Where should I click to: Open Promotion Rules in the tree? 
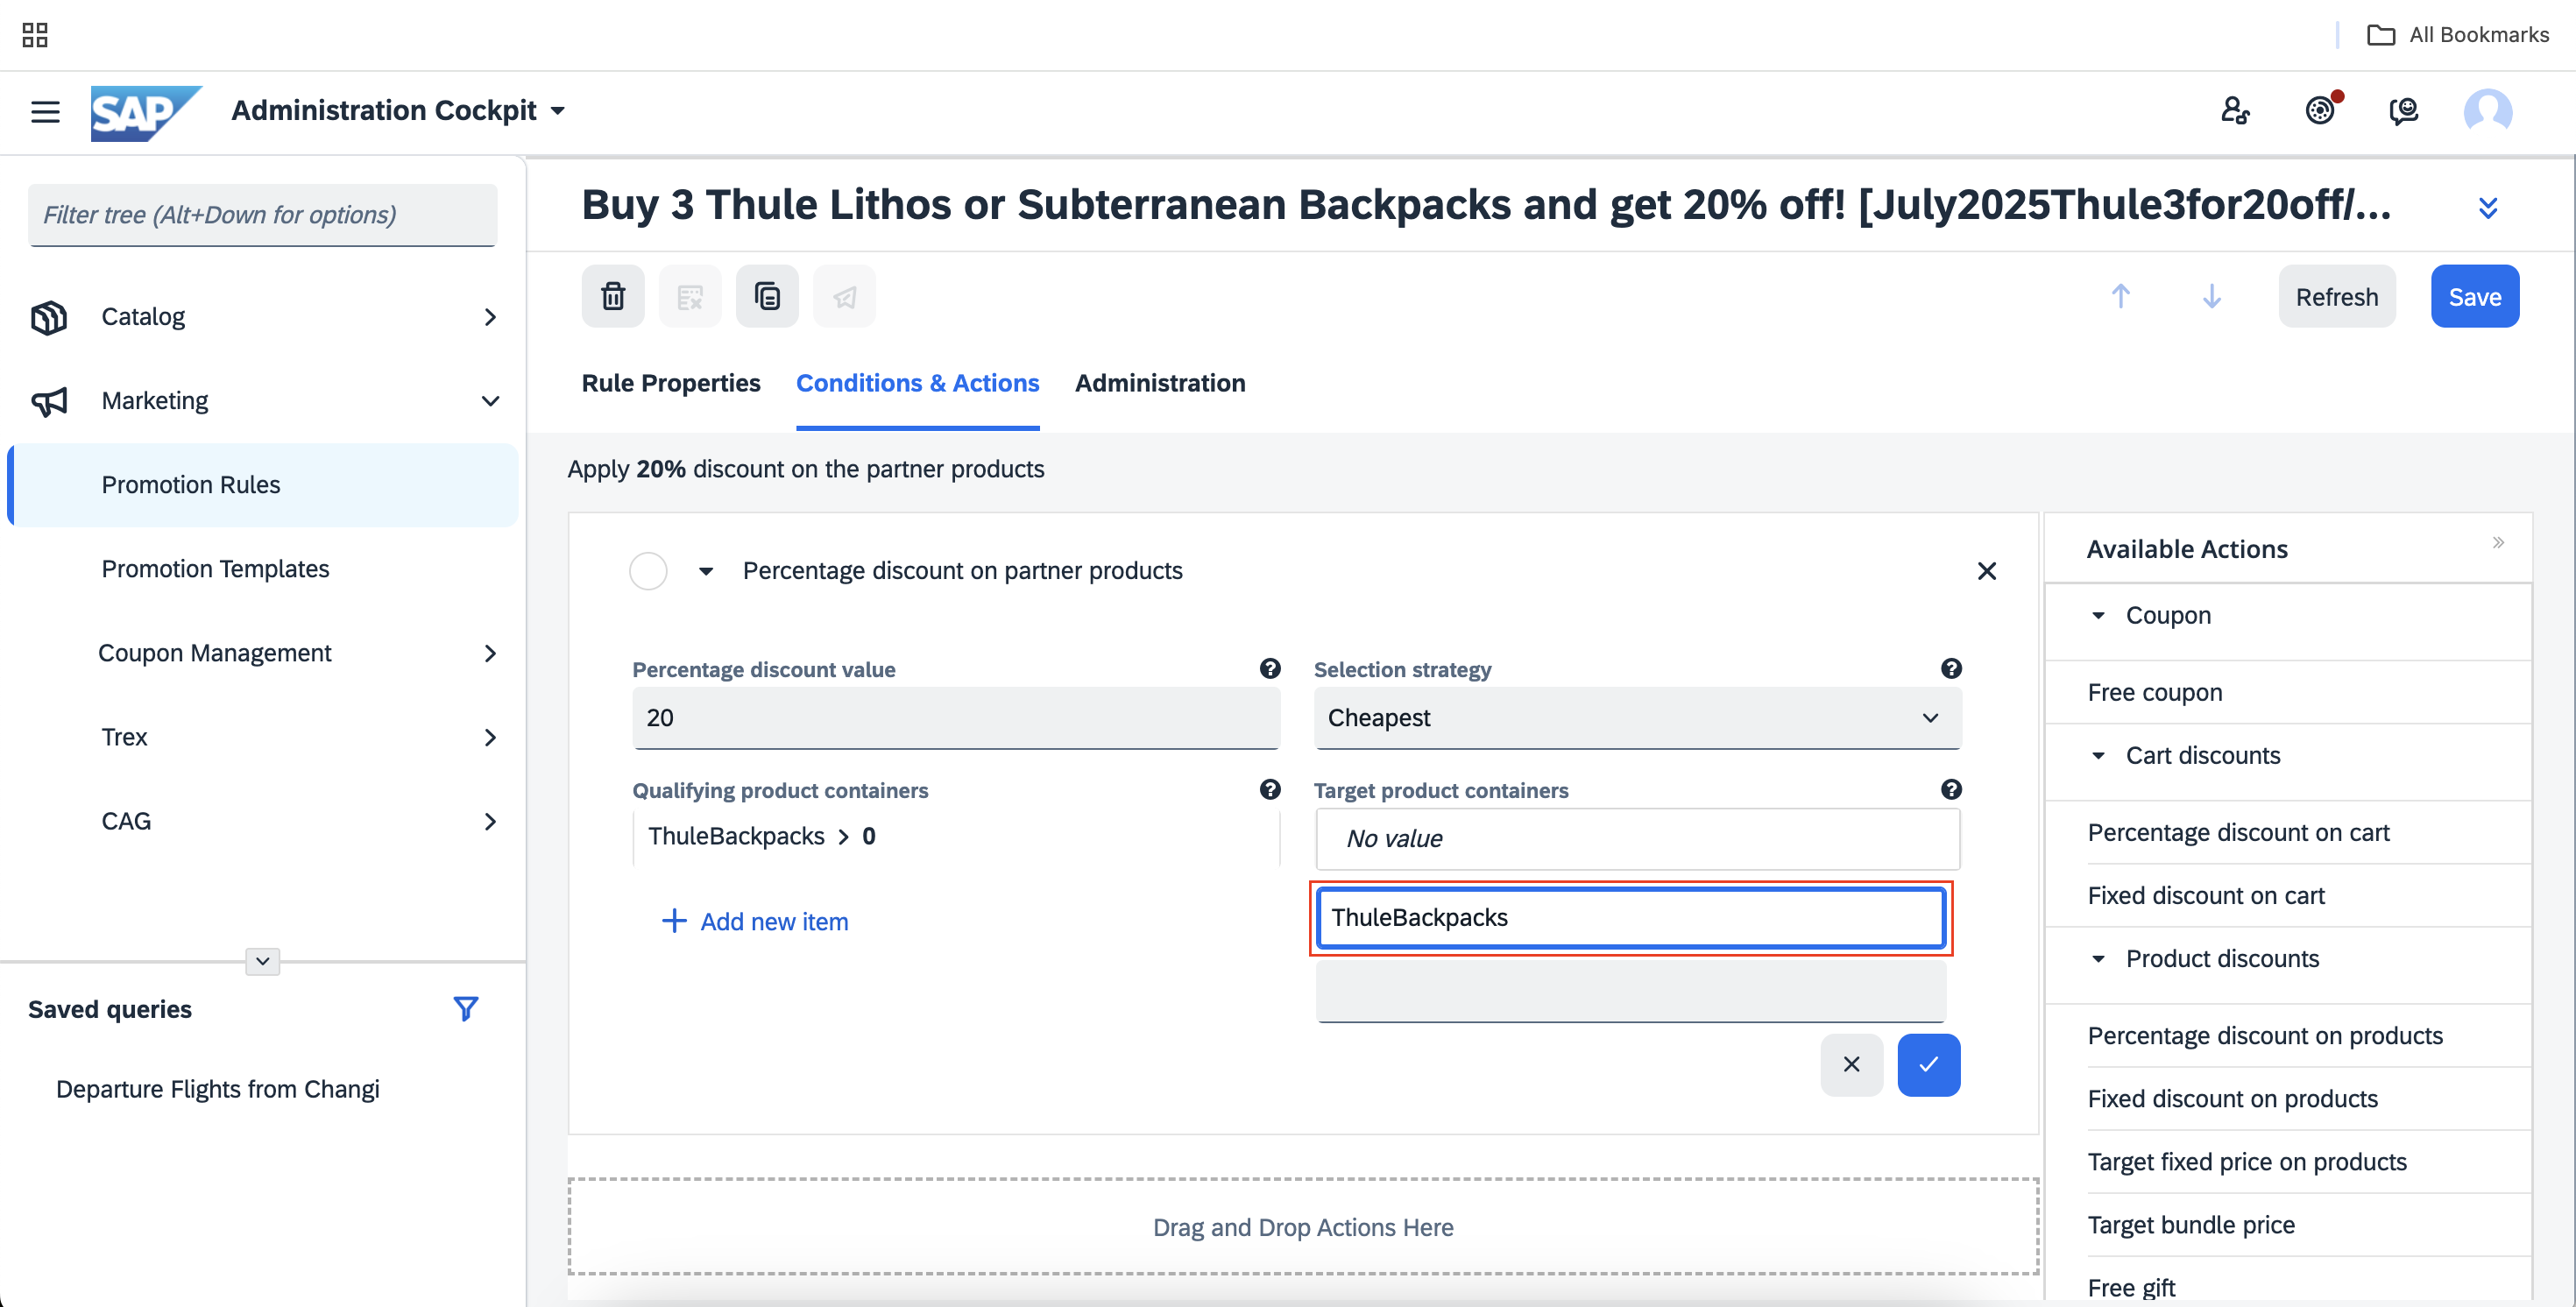pos(263,484)
